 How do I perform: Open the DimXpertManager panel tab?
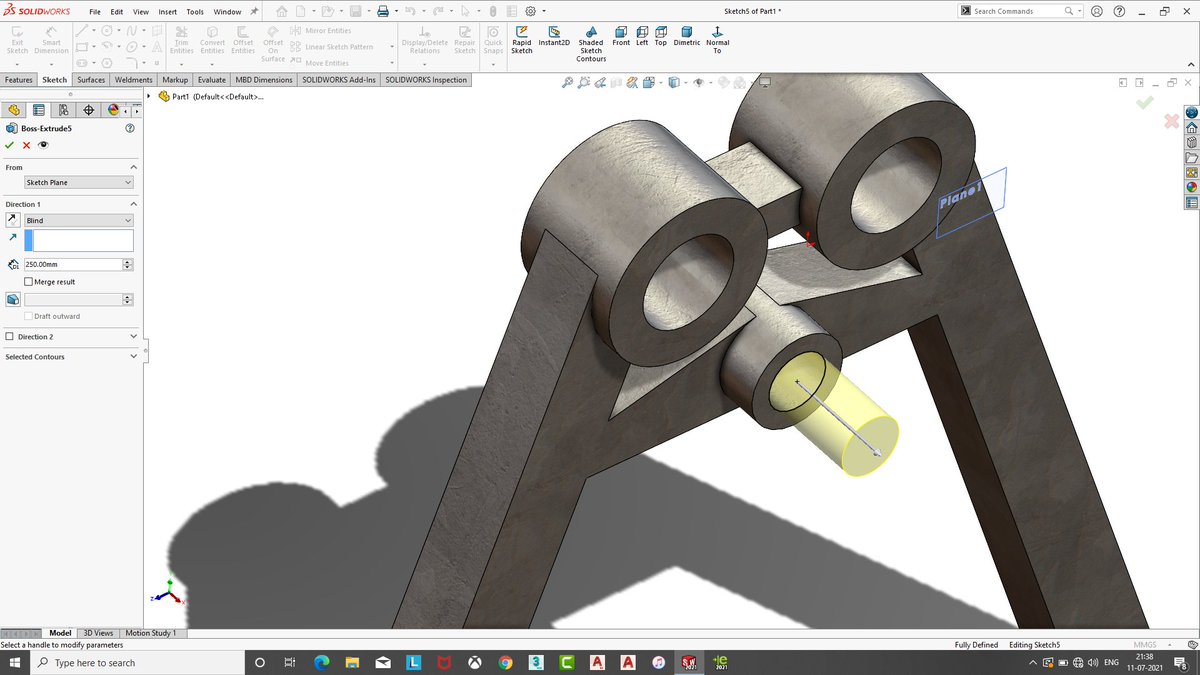click(89, 110)
